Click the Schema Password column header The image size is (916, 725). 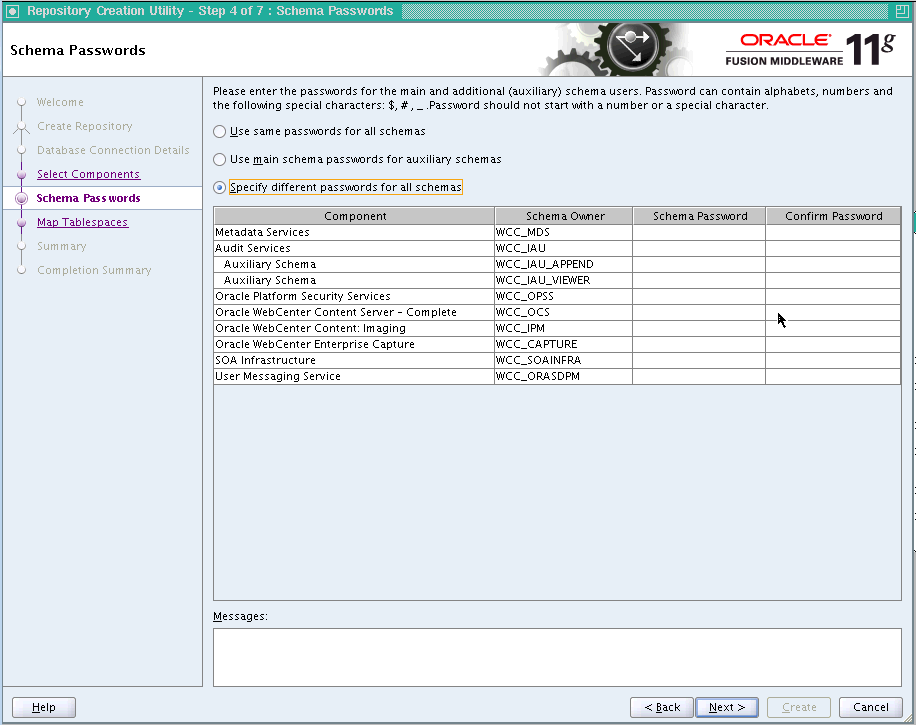[699, 216]
